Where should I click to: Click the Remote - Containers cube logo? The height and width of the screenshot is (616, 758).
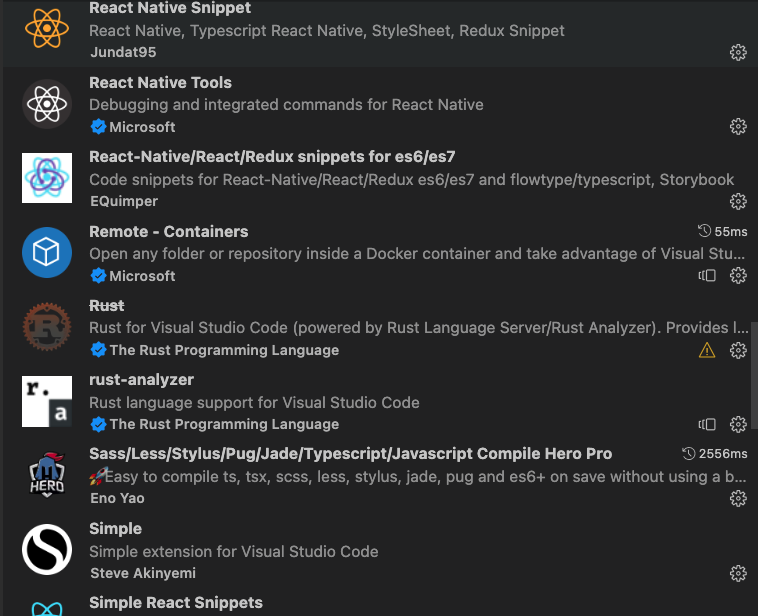click(x=47, y=252)
